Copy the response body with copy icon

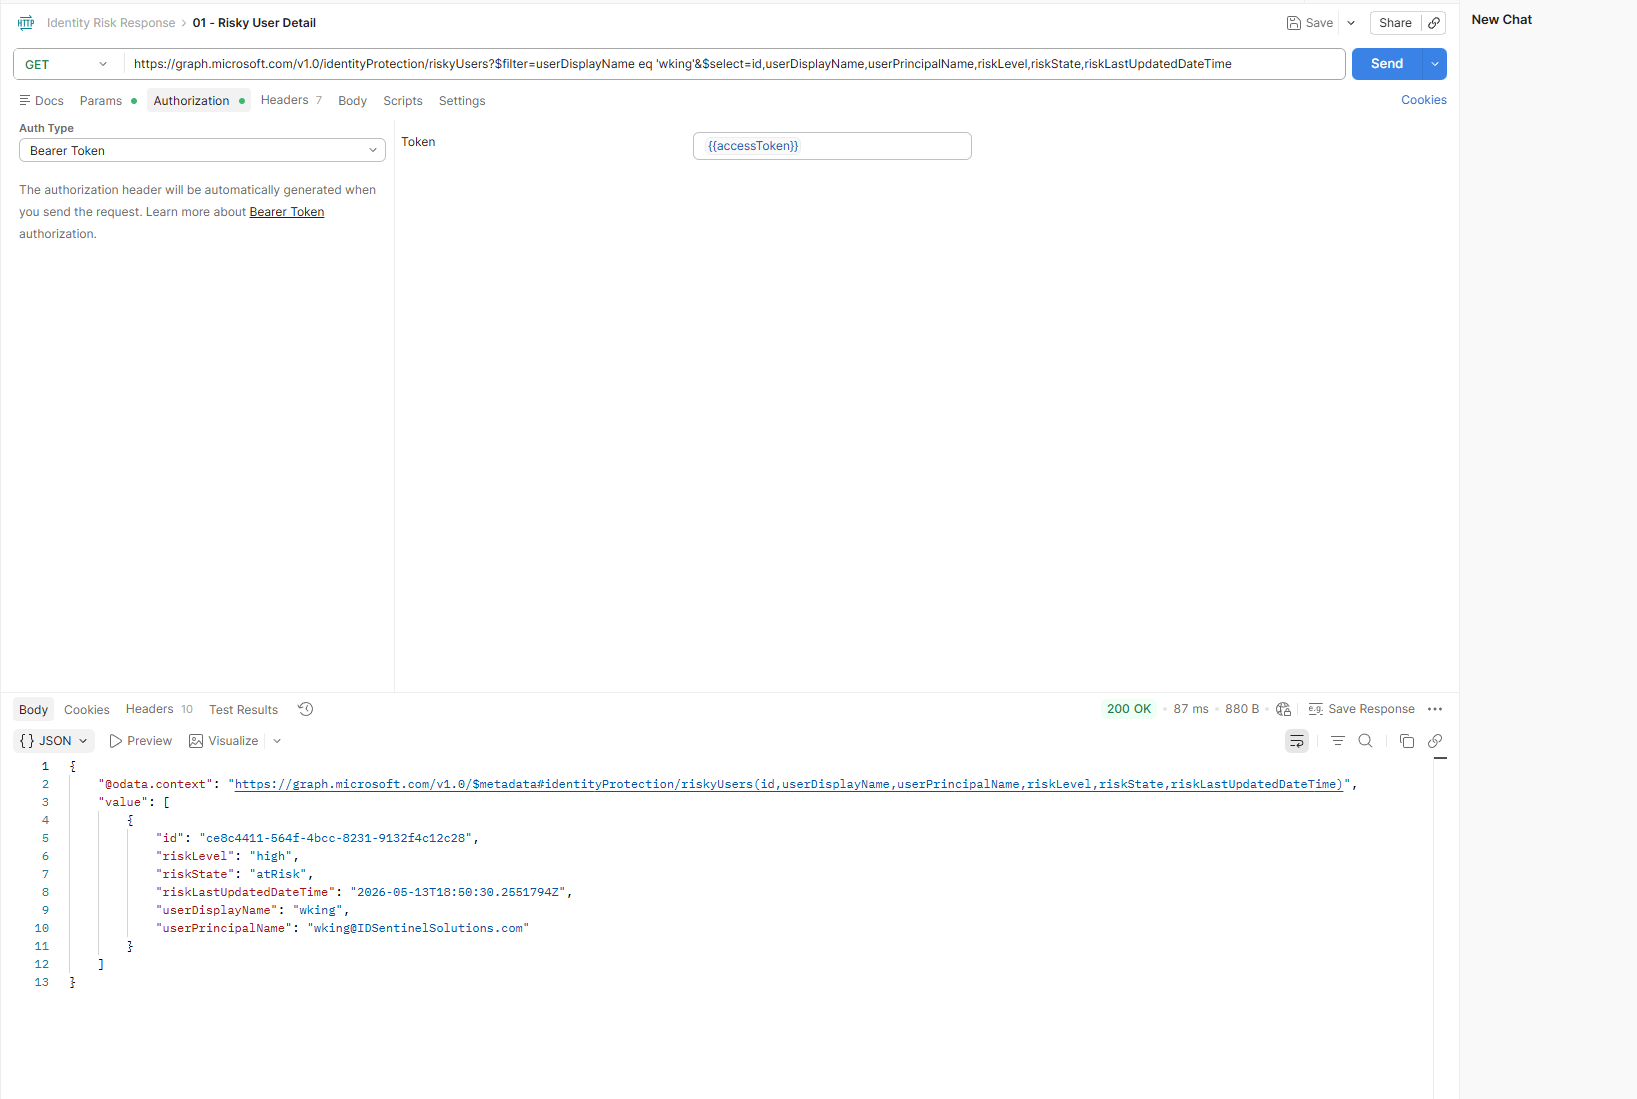tap(1407, 741)
